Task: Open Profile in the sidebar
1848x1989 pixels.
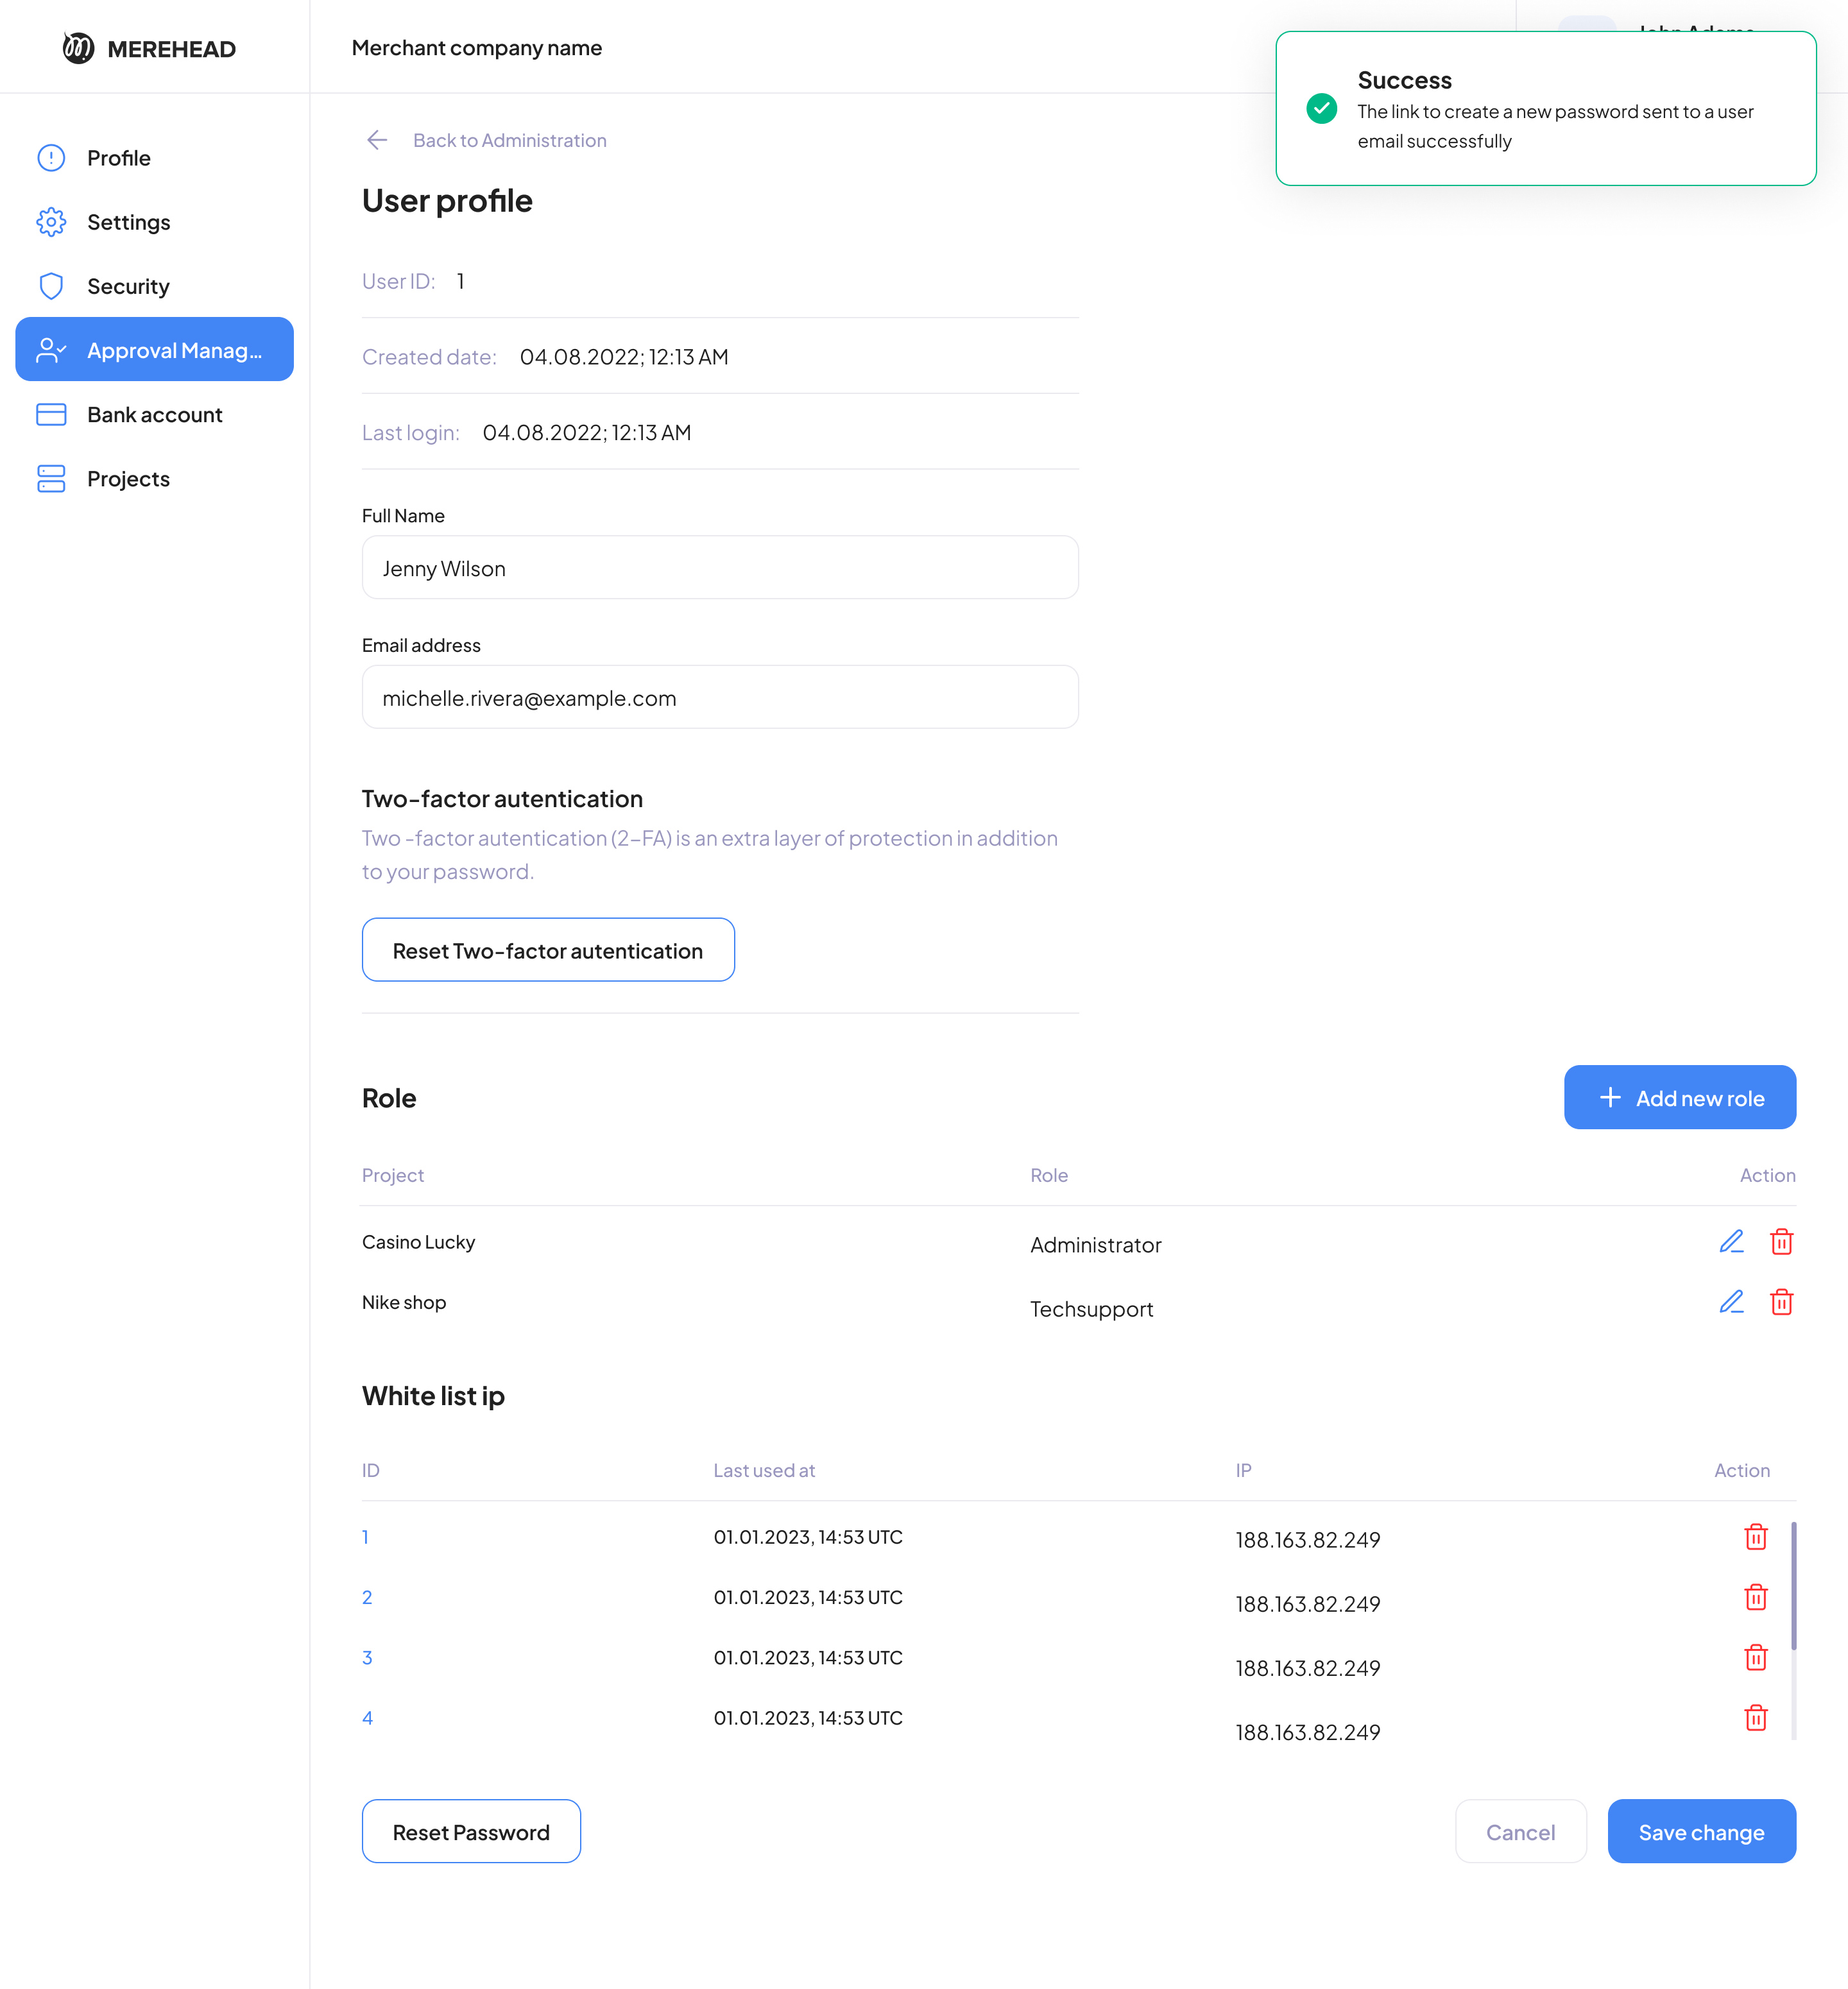Action: (x=118, y=158)
